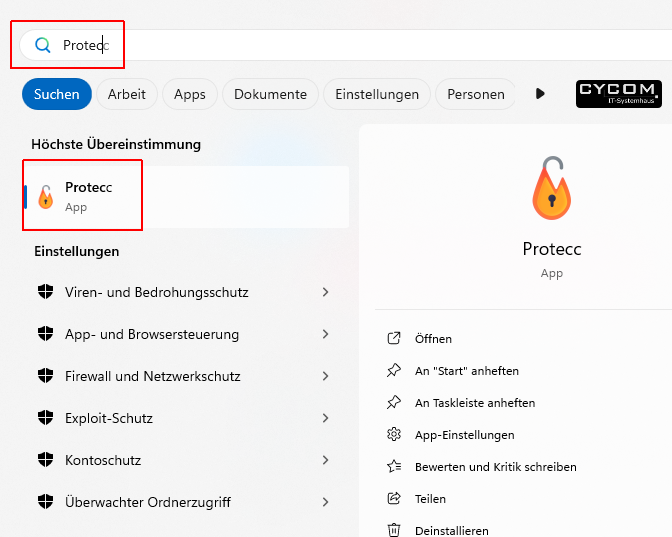Click shield icon beside Firewall und Netzwerkschutz
The width and height of the screenshot is (672, 537).
point(45,375)
